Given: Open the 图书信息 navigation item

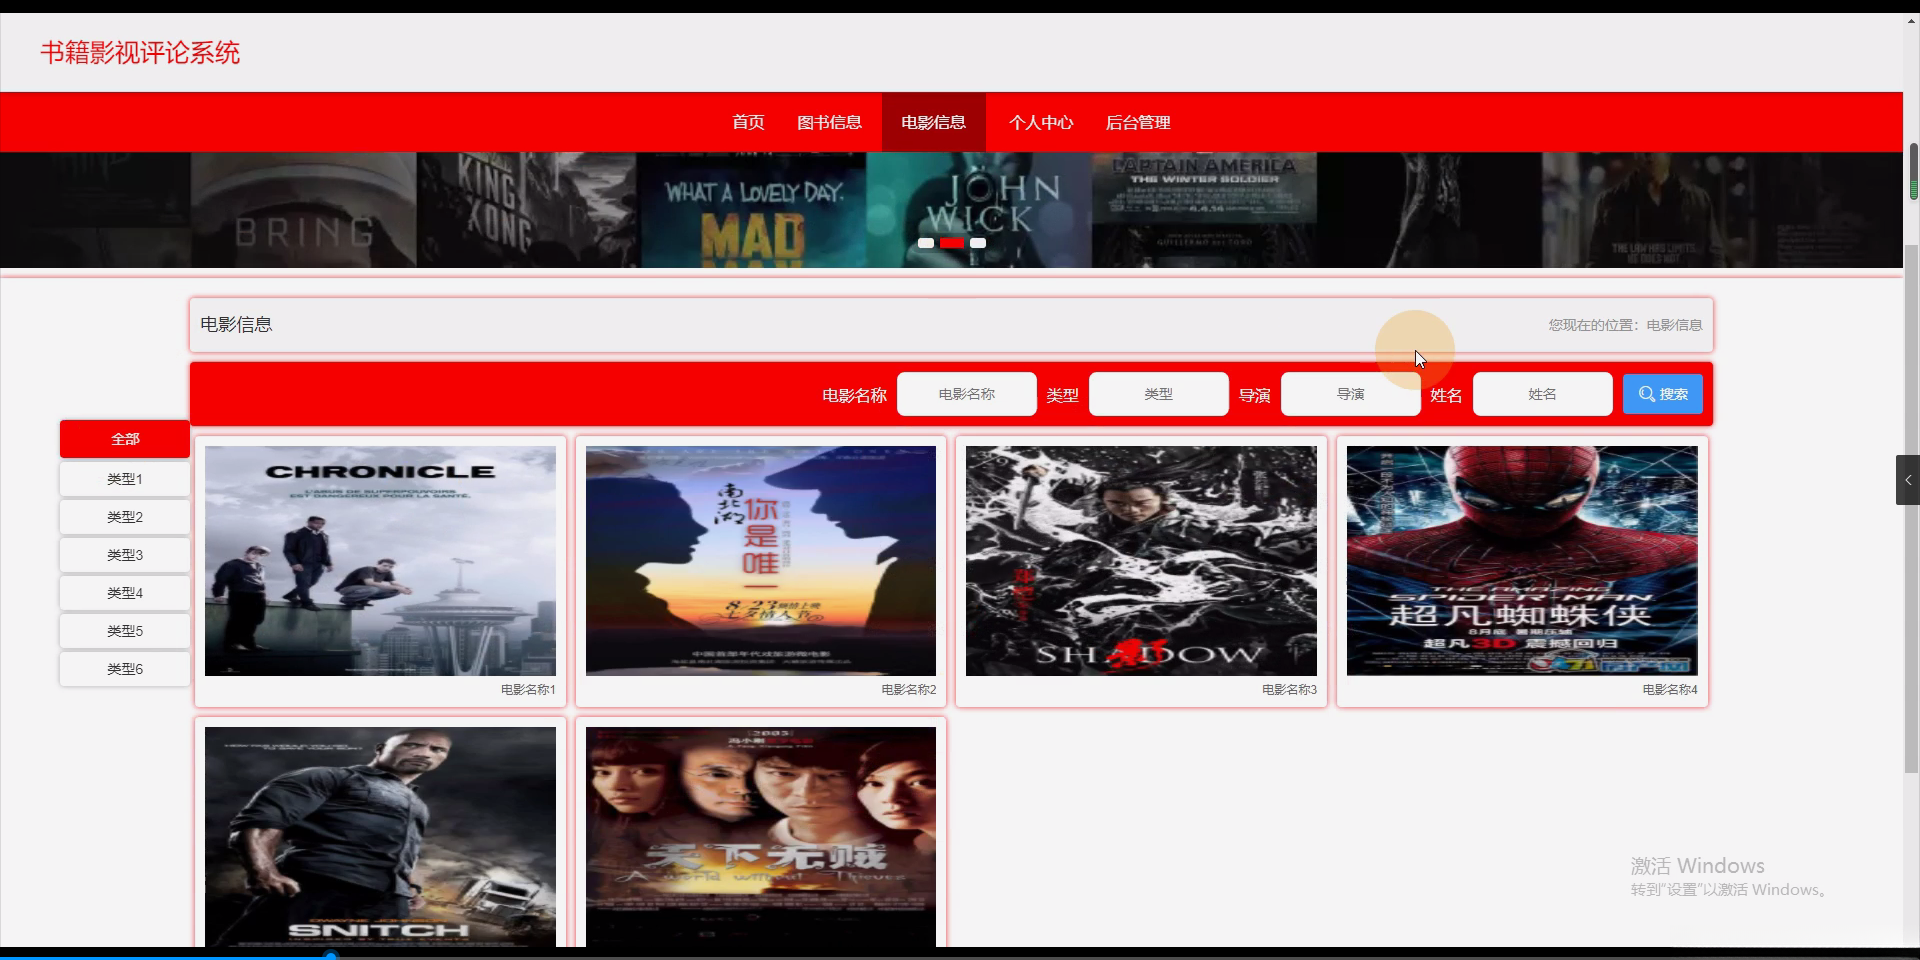Looking at the screenshot, I should pyautogui.click(x=829, y=122).
